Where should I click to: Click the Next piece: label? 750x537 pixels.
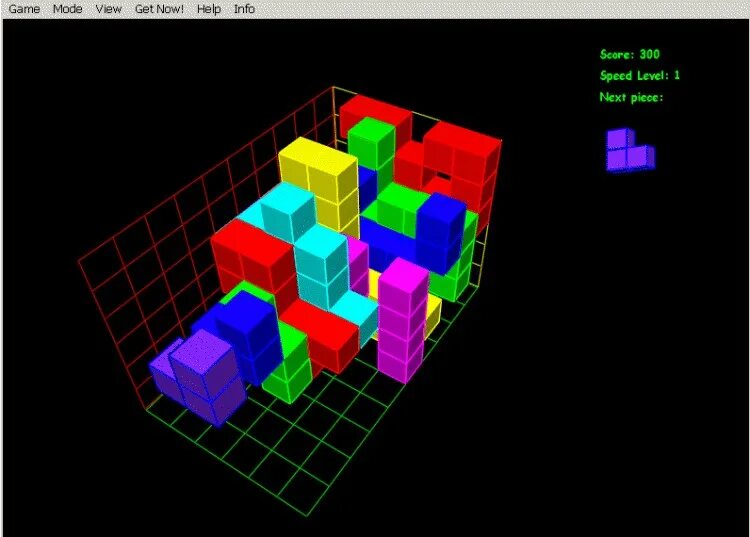click(x=631, y=97)
